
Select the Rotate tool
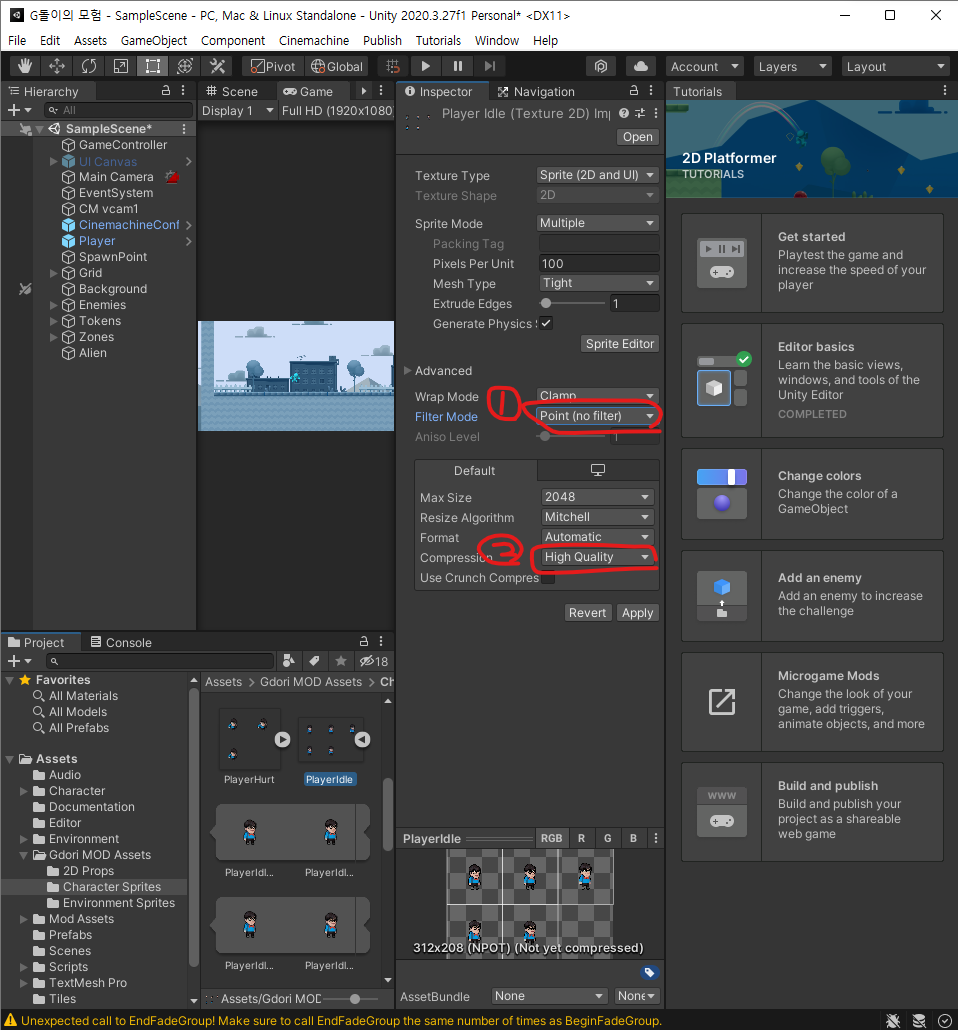click(89, 66)
